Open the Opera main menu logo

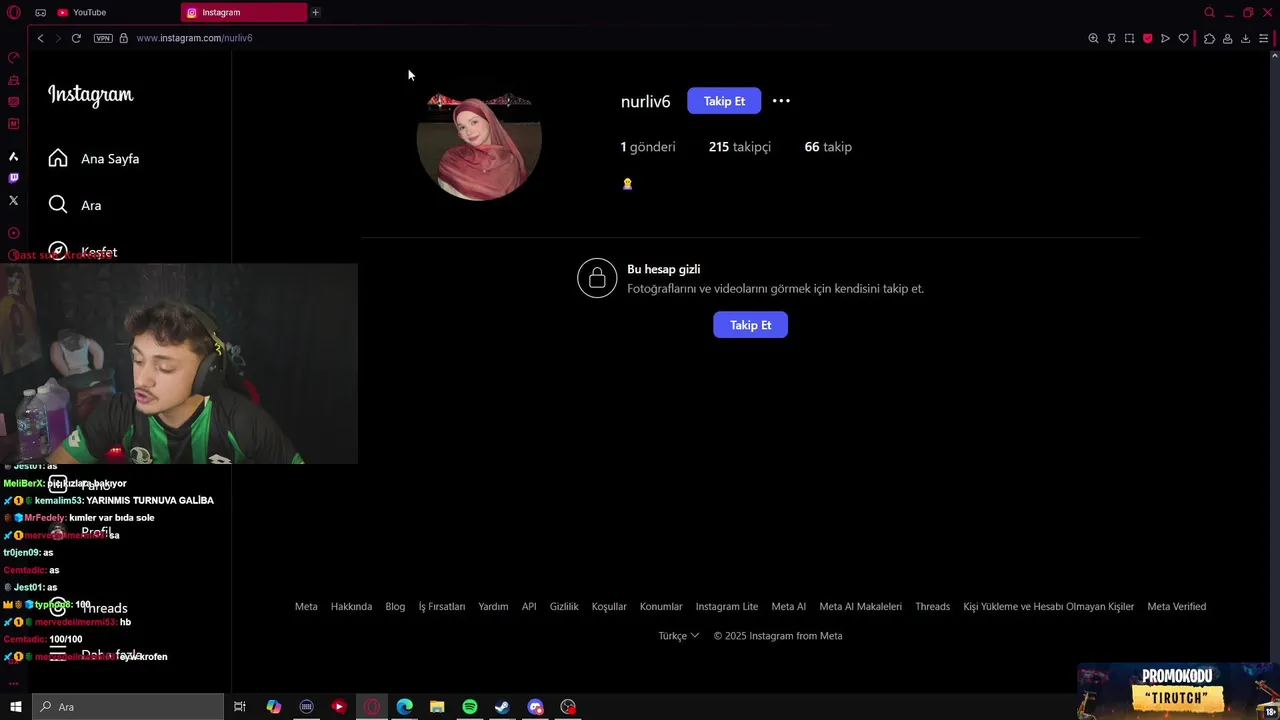[x=13, y=12]
